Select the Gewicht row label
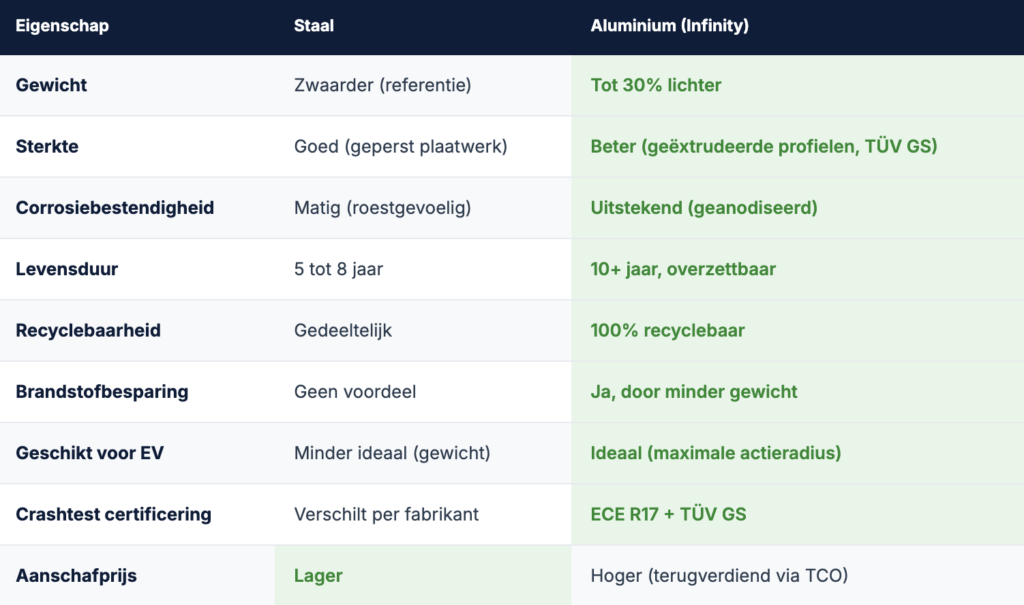This screenshot has height=605, width=1024. pyautogui.click(x=51, y=85)
